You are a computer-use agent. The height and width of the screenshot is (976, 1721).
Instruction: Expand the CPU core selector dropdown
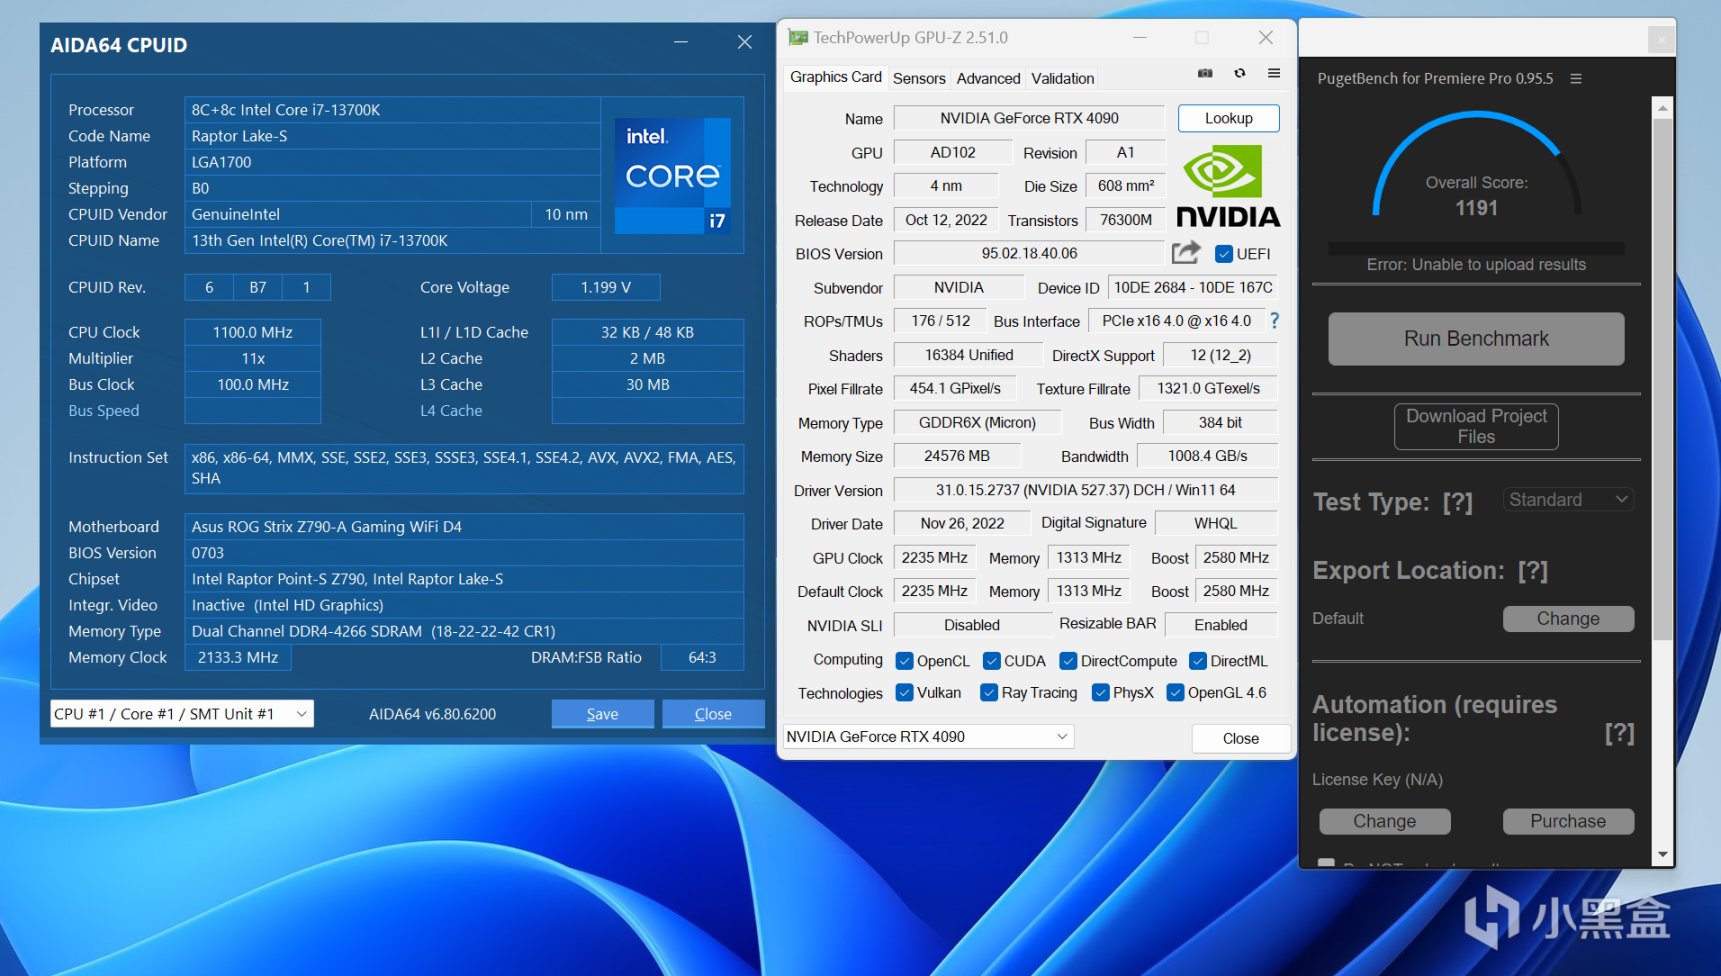click(182, 714)
